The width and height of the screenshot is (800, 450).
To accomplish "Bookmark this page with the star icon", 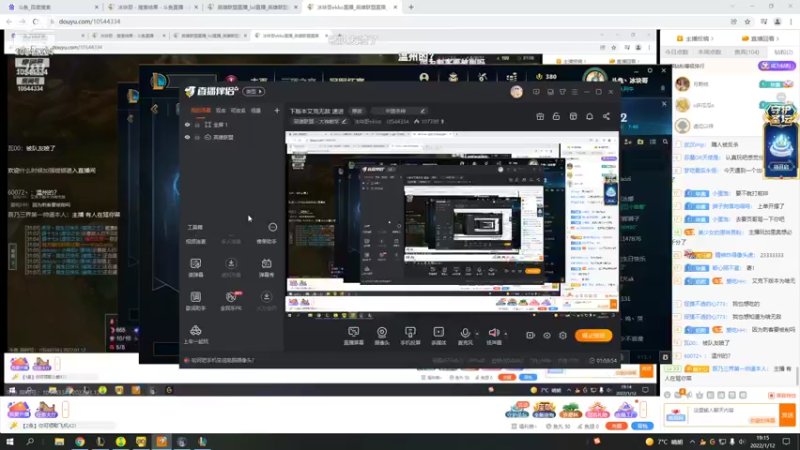I will tap(747, 21).
